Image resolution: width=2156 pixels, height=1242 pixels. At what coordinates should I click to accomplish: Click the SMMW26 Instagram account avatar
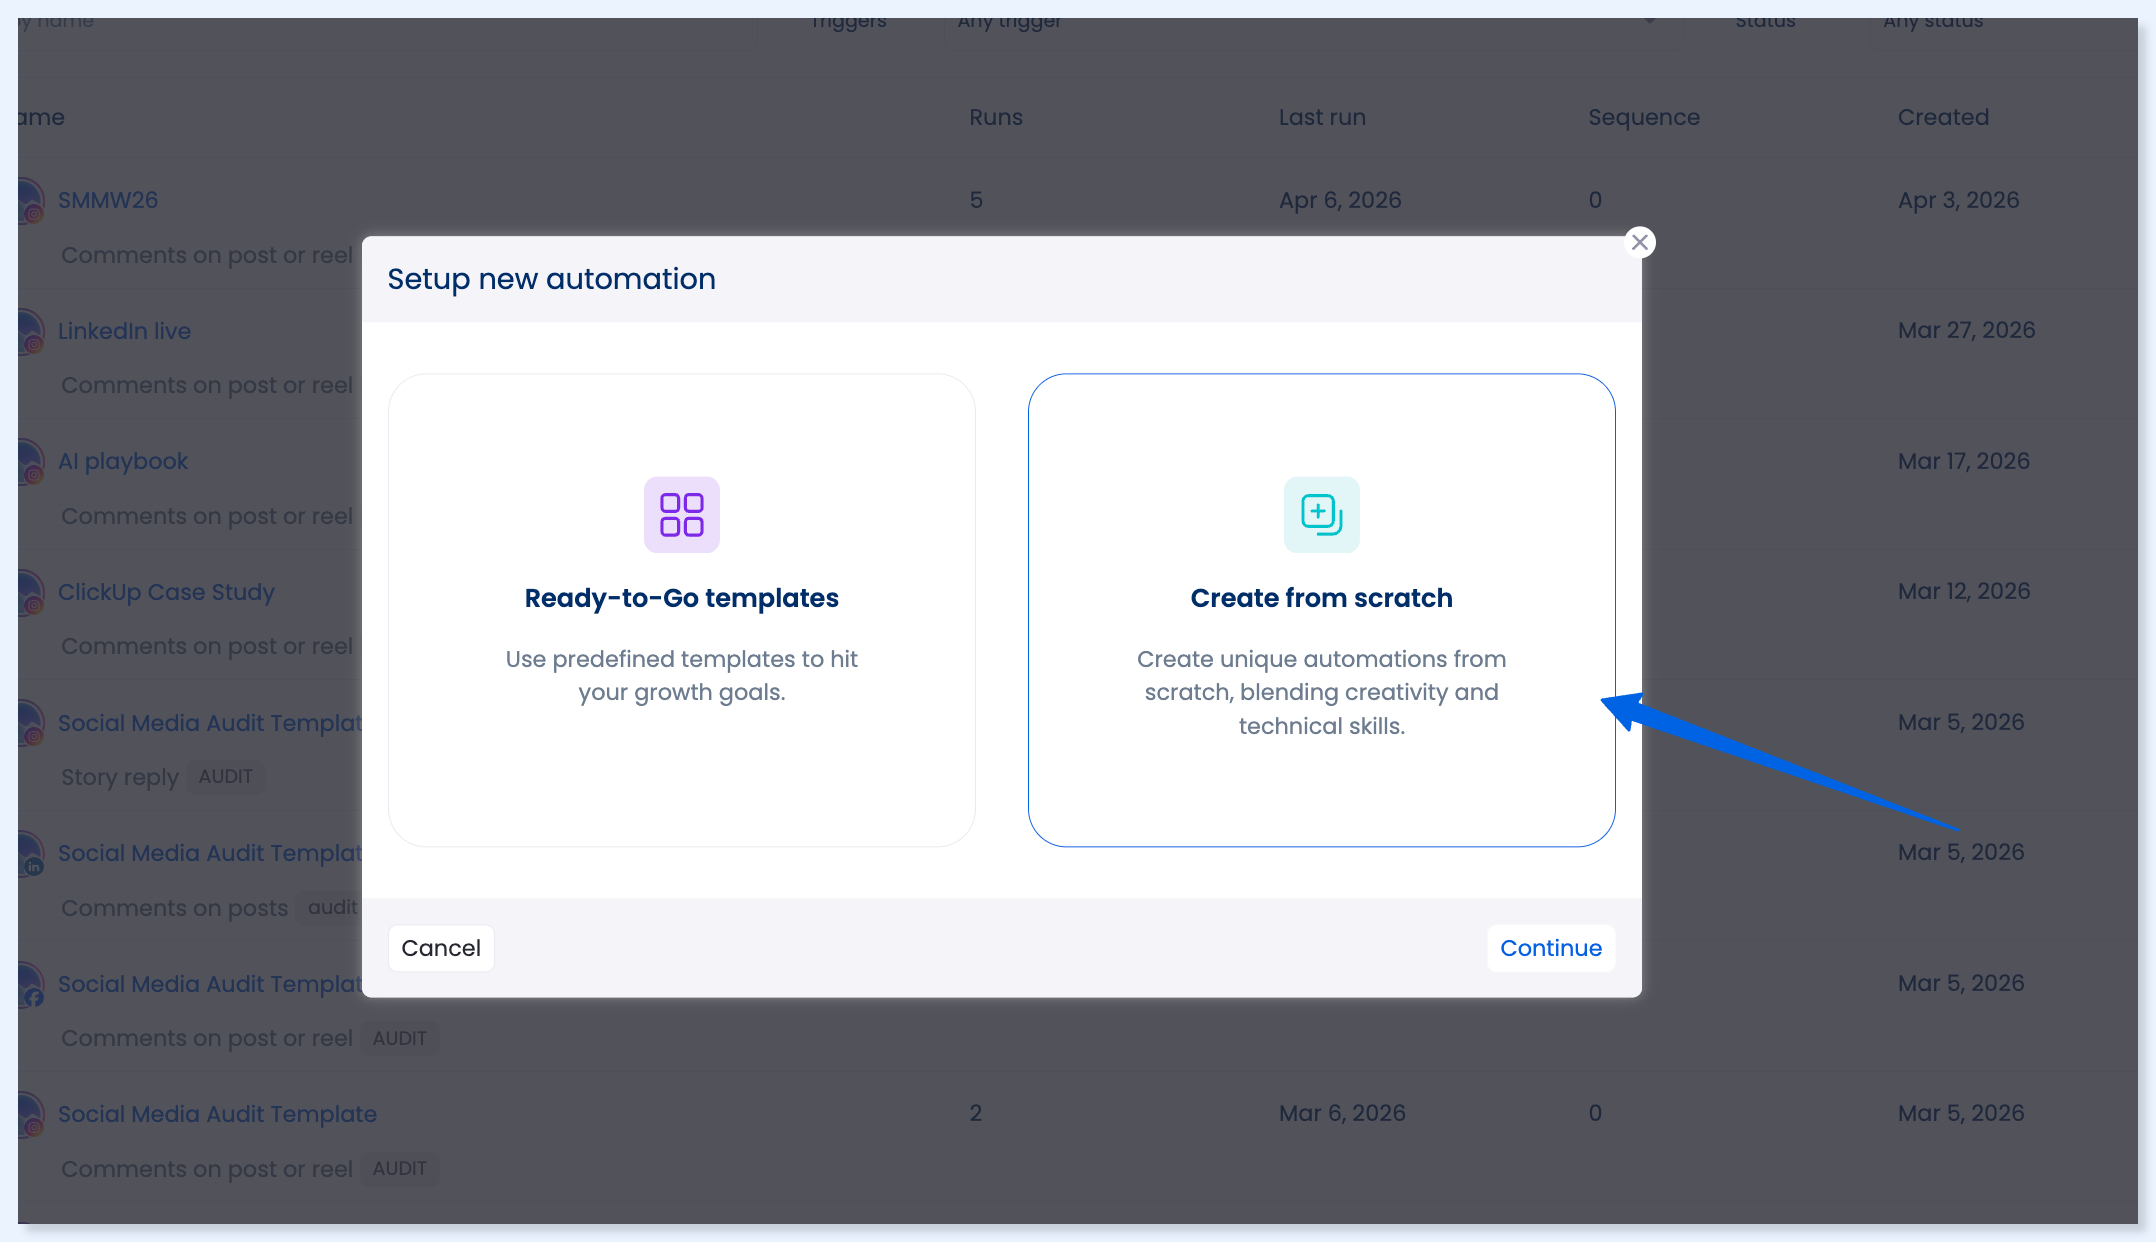(30, 200)
